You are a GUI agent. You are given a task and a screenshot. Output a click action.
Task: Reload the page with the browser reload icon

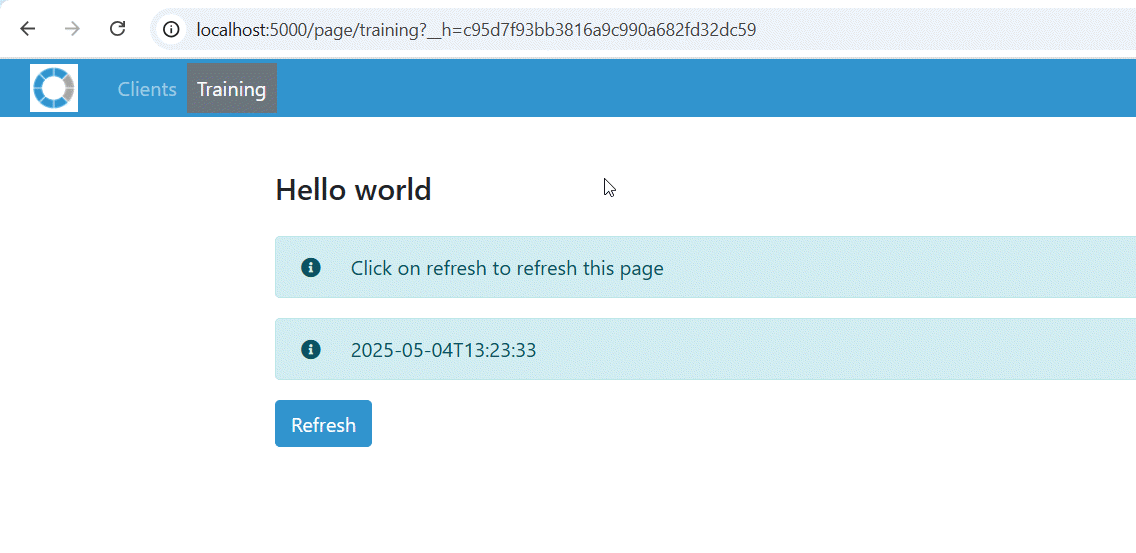click(x=117, y=29)
